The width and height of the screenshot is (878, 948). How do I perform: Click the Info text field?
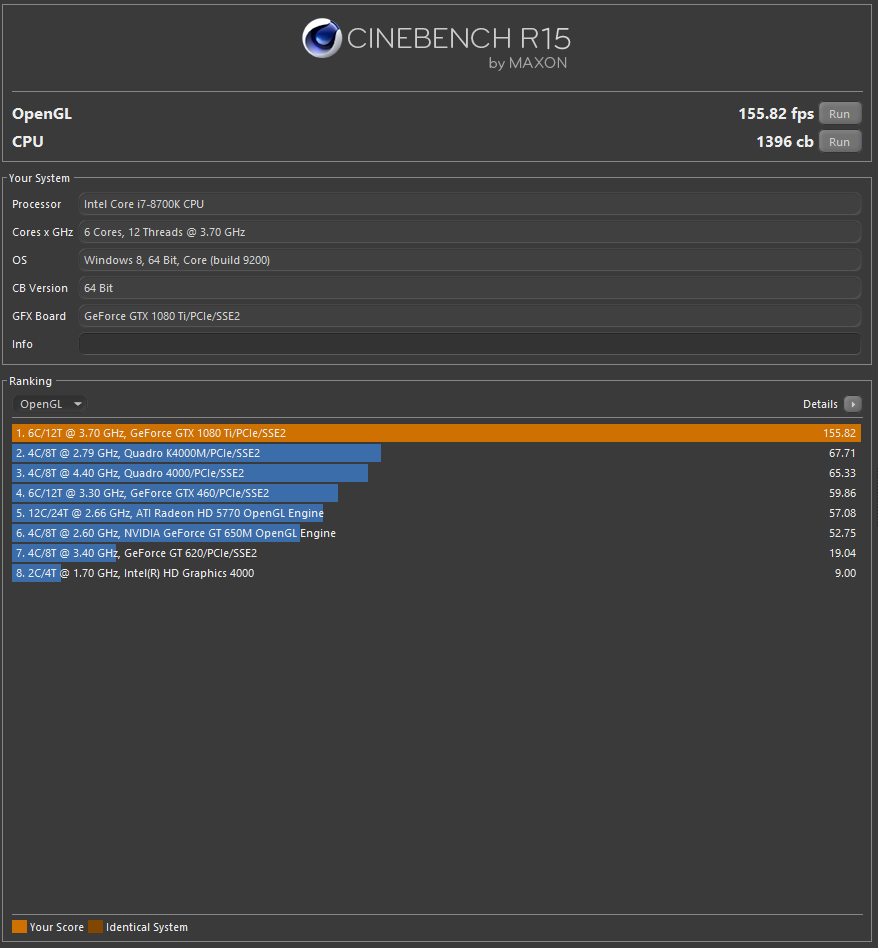[x=469, y=344]
